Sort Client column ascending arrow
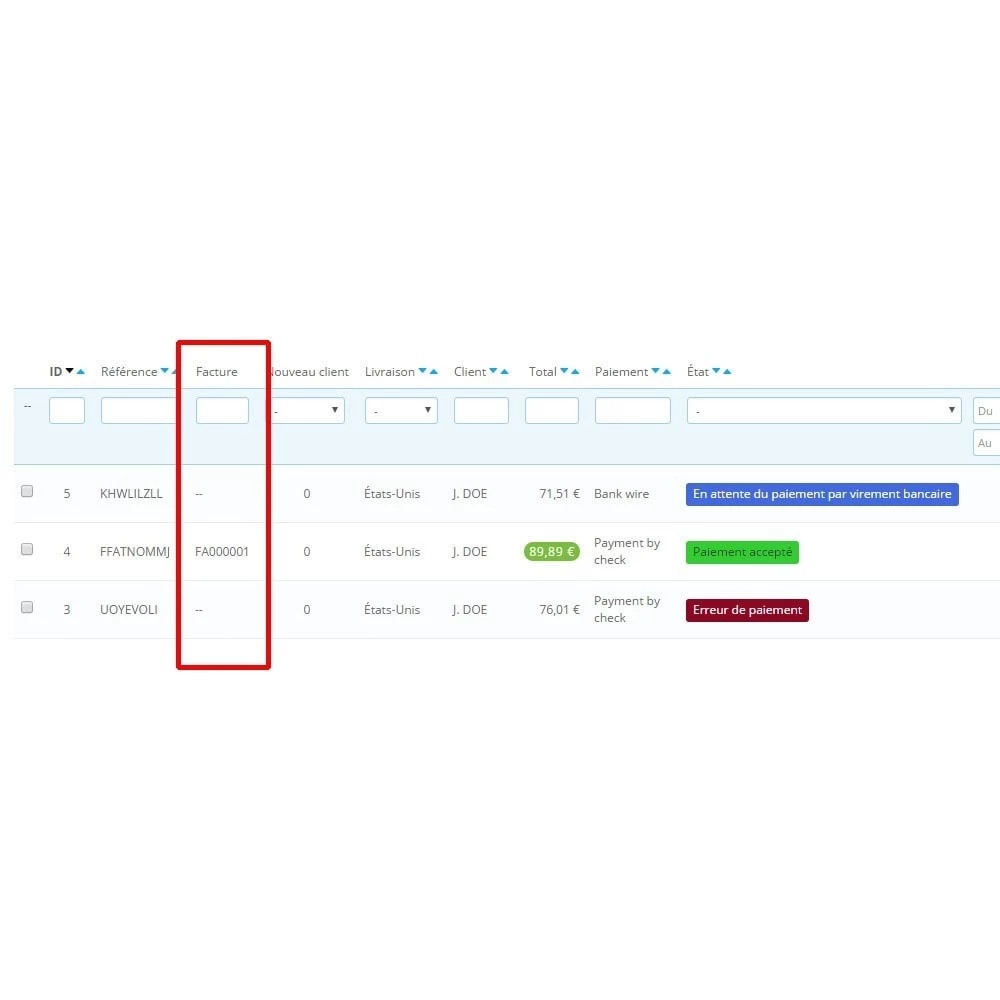Viewport: 1000px width, 1000px height. [x=504, y=371]
